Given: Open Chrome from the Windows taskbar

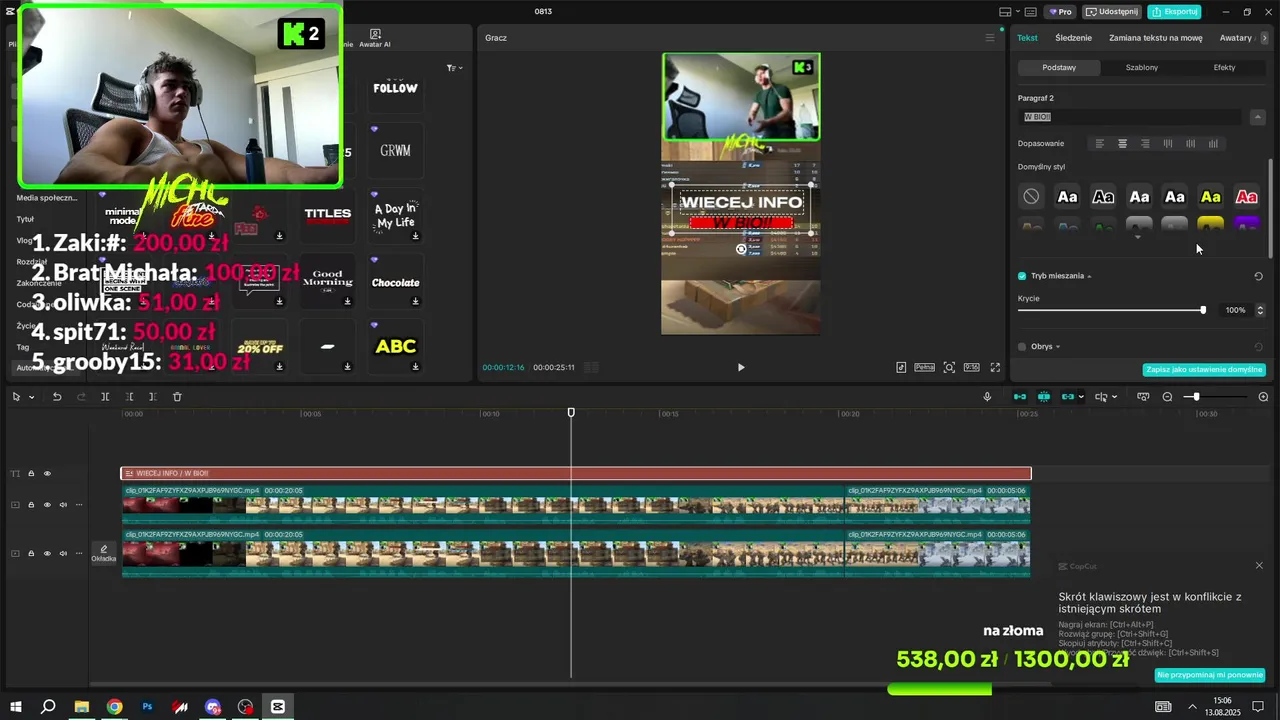Looking at the screenshot, I should [x=114, y=707].
